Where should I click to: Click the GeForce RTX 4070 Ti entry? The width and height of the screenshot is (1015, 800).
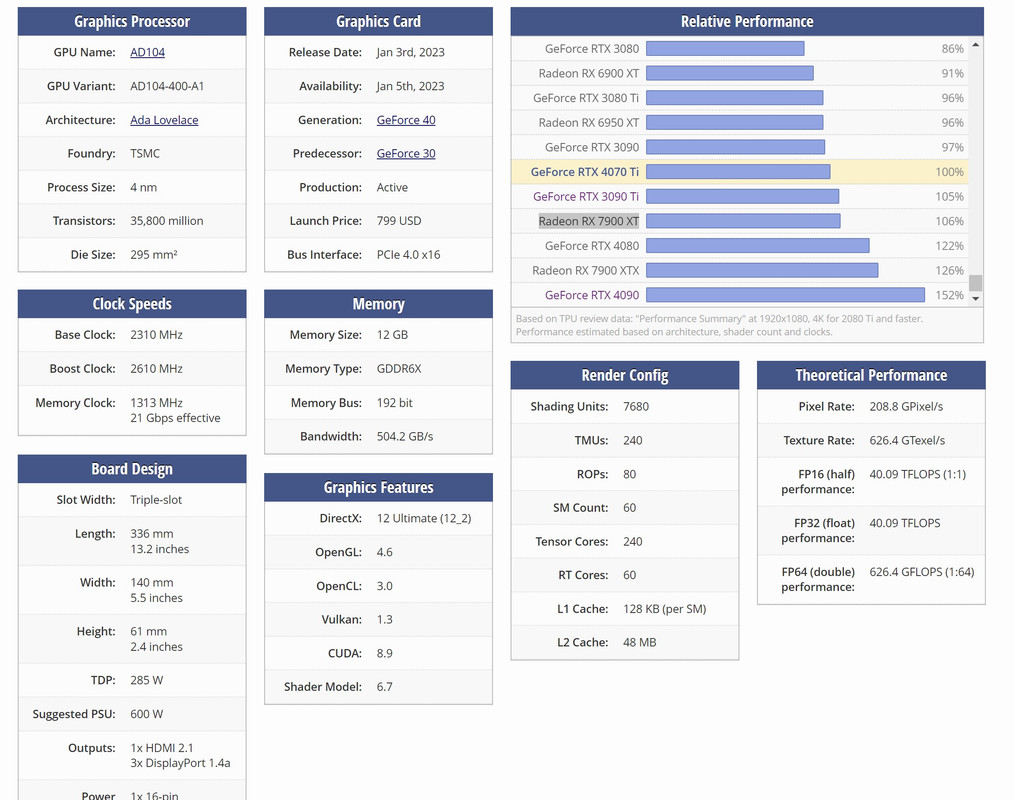click(x=585, y=172)
